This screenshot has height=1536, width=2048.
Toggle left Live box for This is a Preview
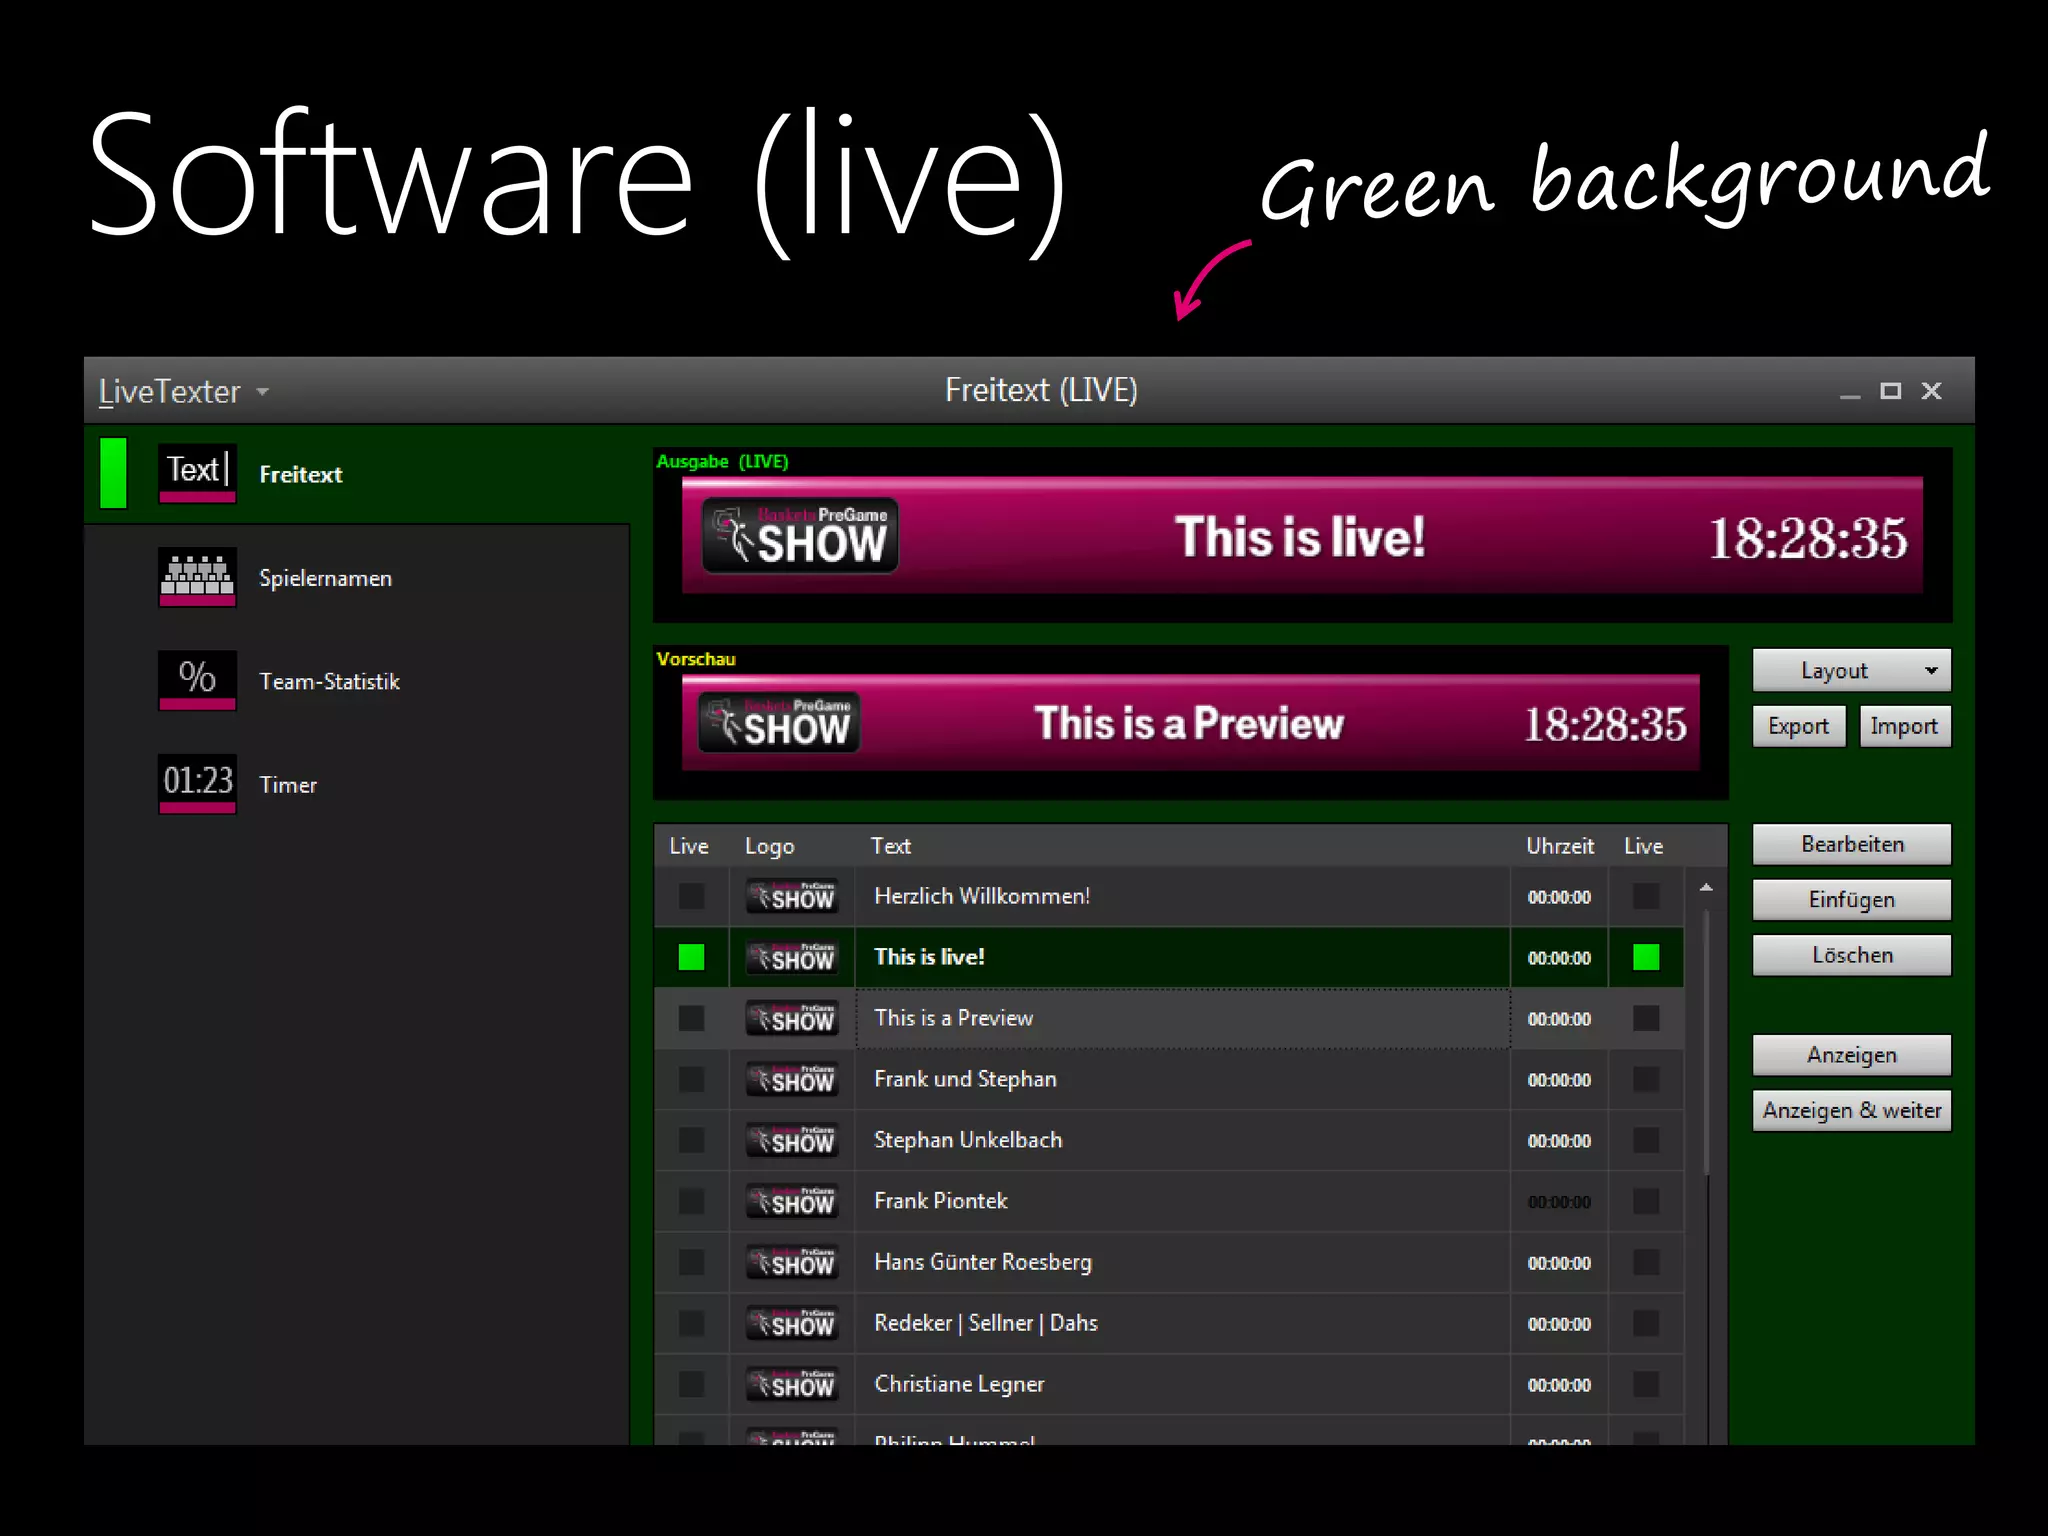point(691,1018)
